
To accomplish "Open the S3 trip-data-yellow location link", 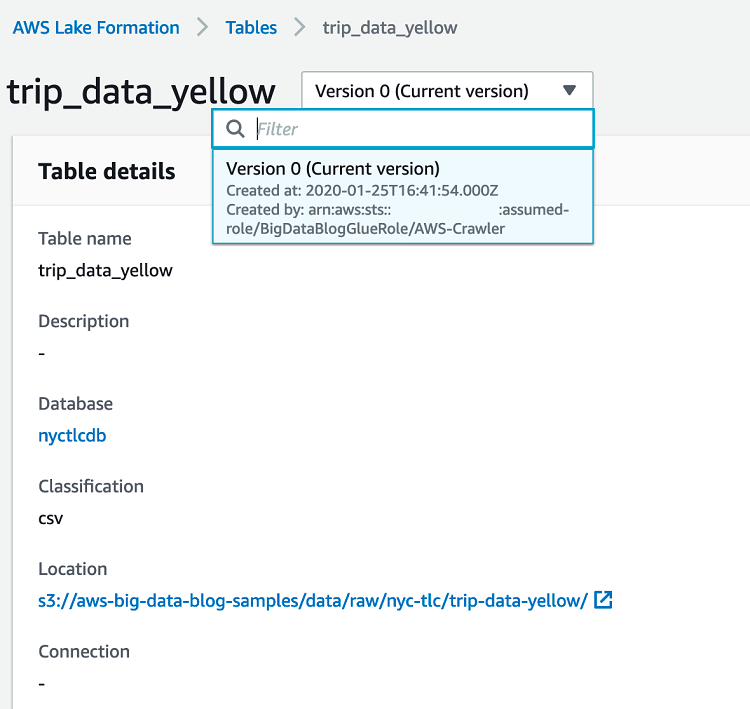I will (x=313, y=600).
